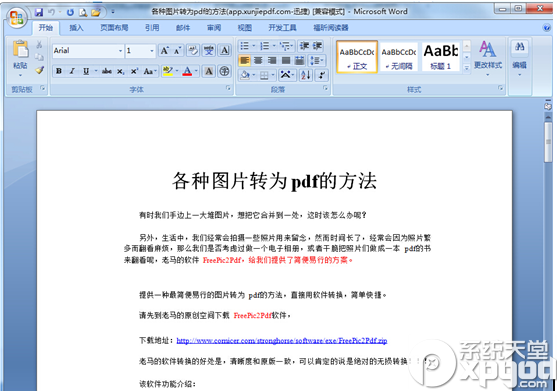Image resolution: width=557 pixels, height=391 pixels.
Task: Apply yellow text highlight color
Action: point(167,71)
